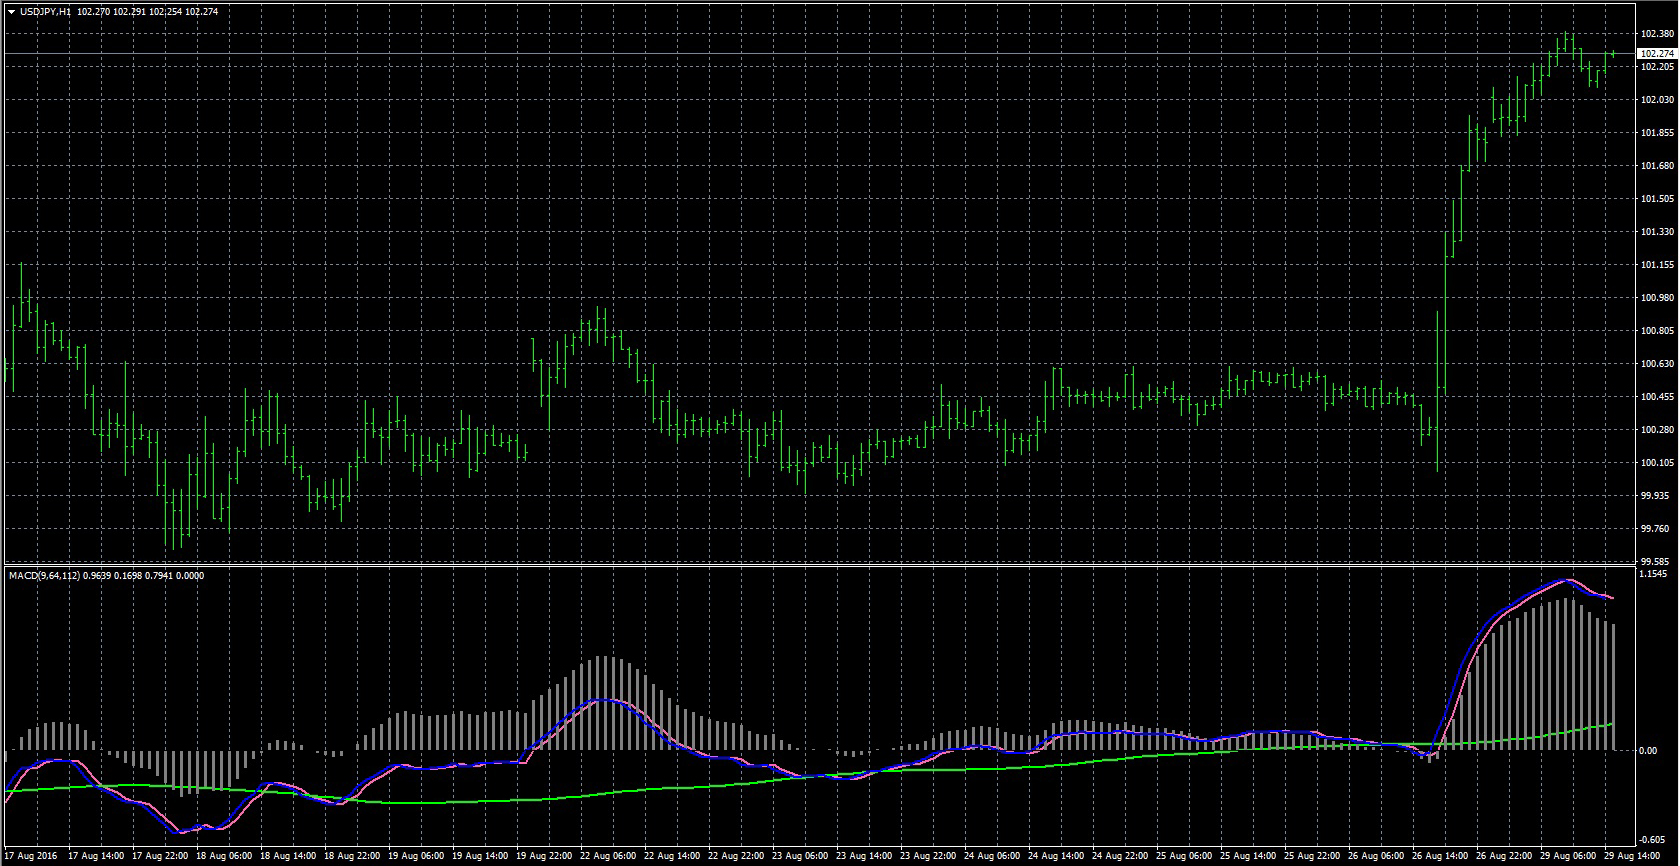The width and height of the screenshot is (1680, 866).
Task: Click the 29 Aug 14:00 time label
Action: click(1632, 857)
